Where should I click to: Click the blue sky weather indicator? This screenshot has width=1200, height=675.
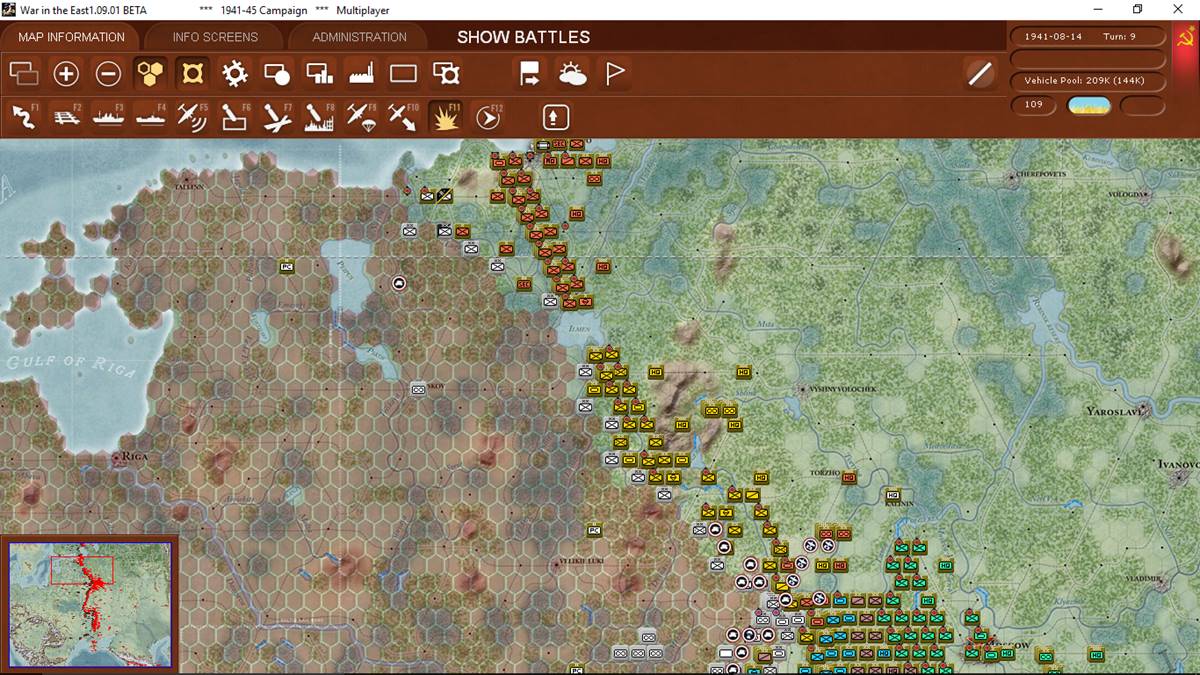(1089, 105)
